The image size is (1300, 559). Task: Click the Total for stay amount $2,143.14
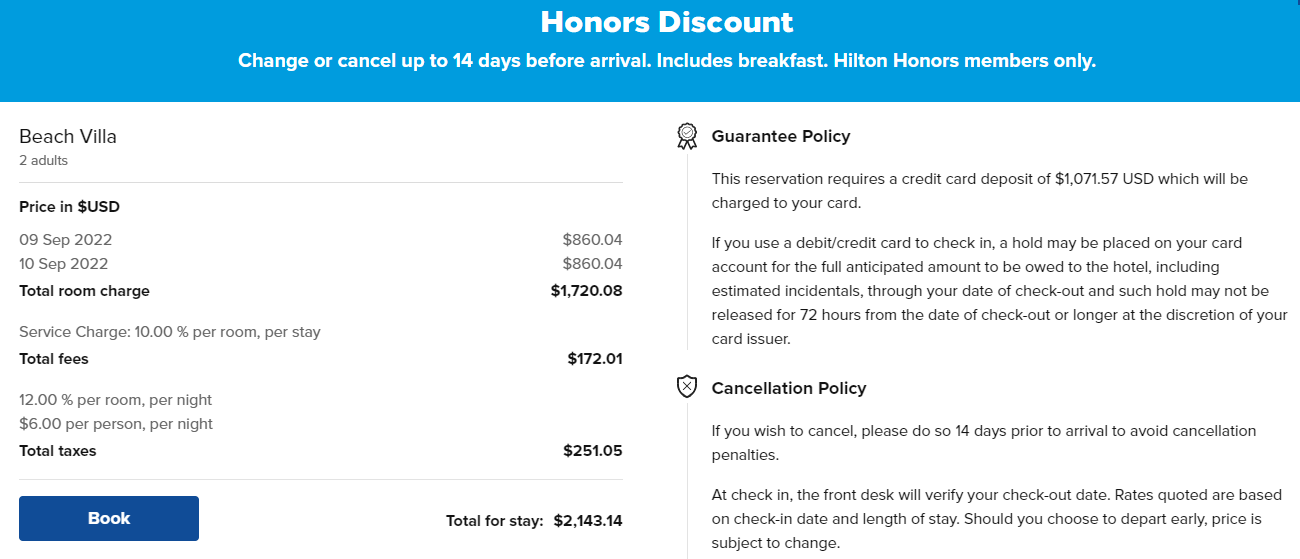point(588,521)
